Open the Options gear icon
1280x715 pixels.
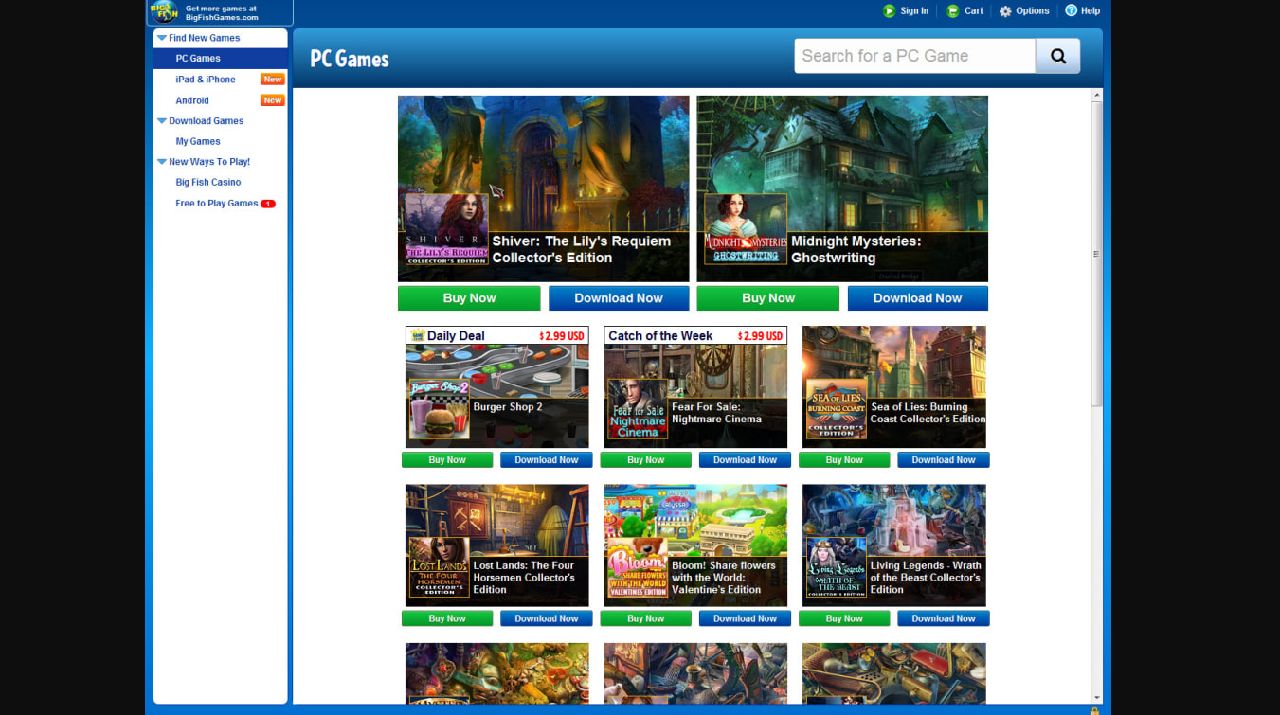[1006, 11]
